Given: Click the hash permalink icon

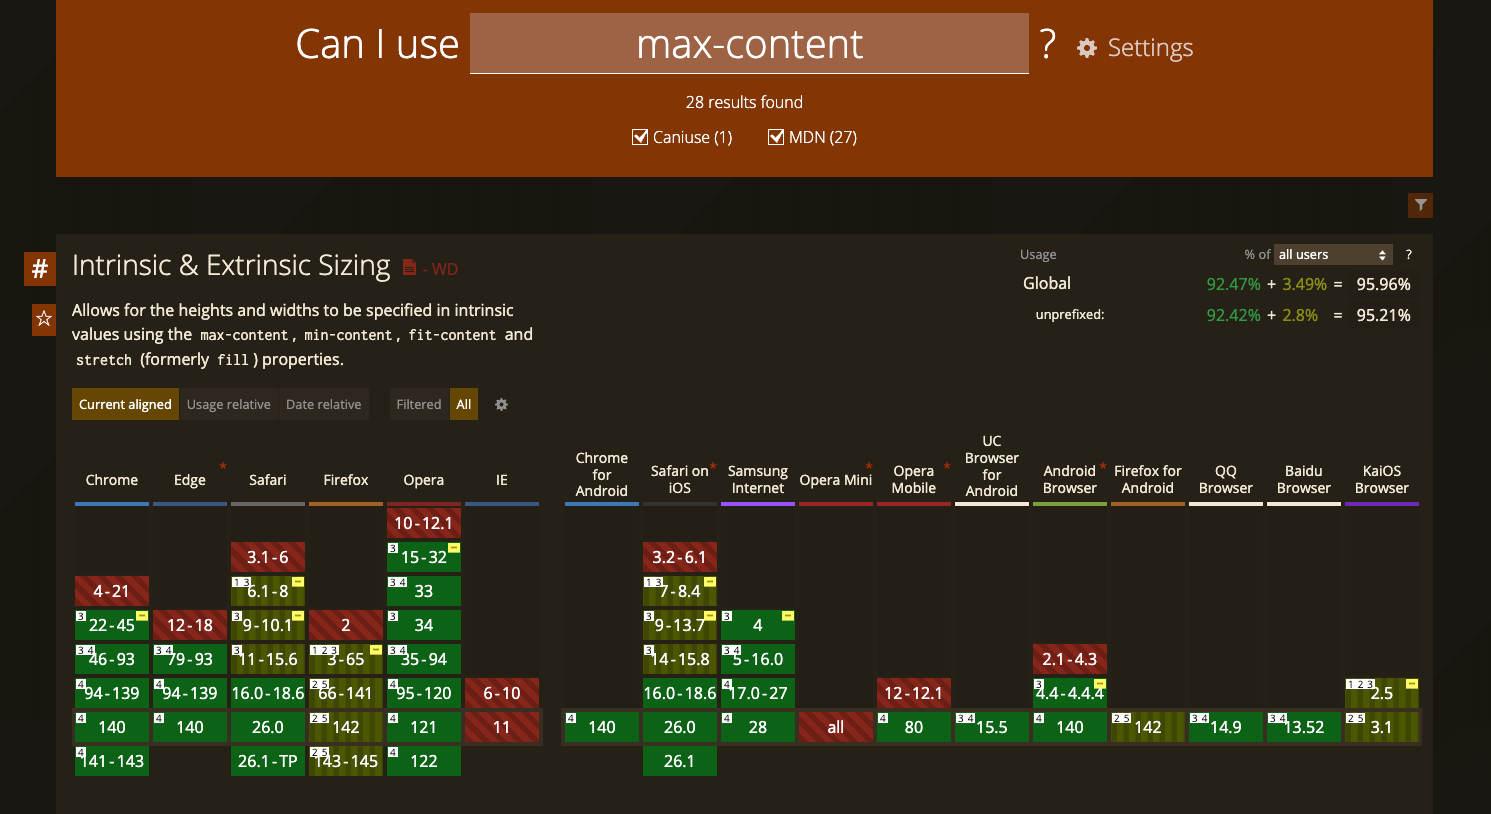Looking at the screenshot, I should click(x=40, y=269).
